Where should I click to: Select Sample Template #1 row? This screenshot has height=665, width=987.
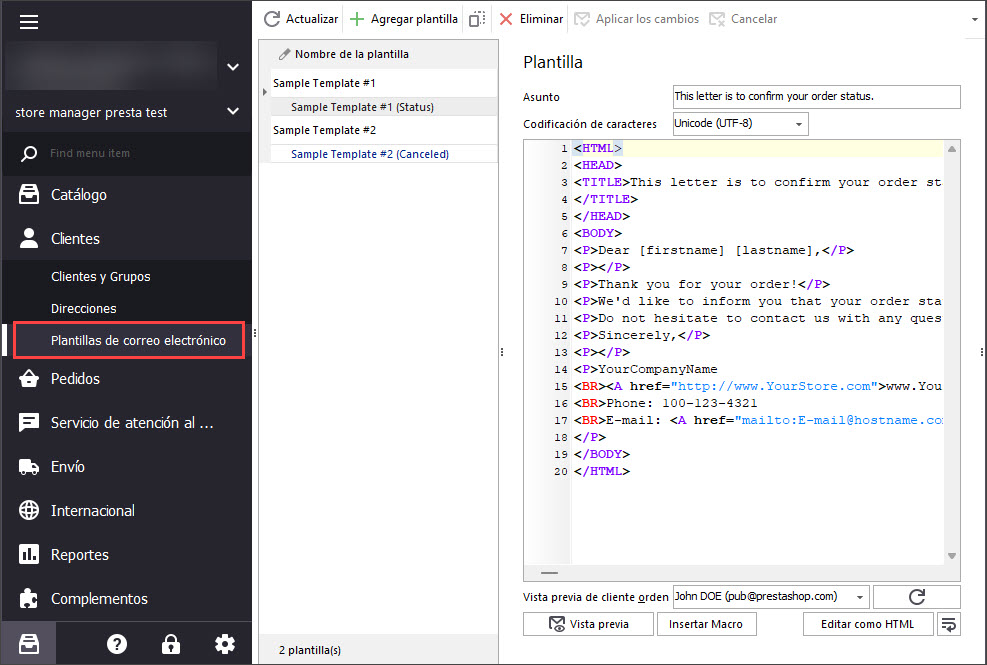pyautogui.click(x=384, y=83)
